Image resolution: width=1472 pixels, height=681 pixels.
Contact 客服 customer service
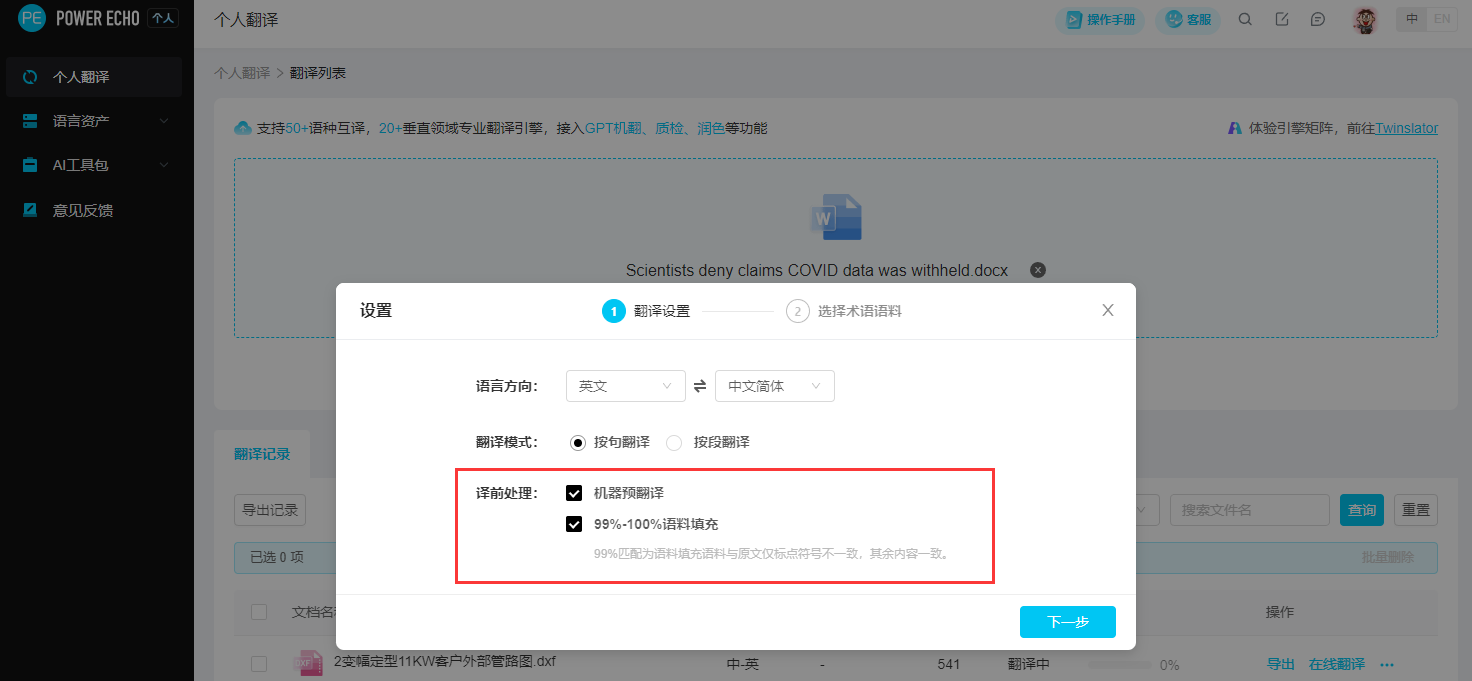[x=1188, y=19]
